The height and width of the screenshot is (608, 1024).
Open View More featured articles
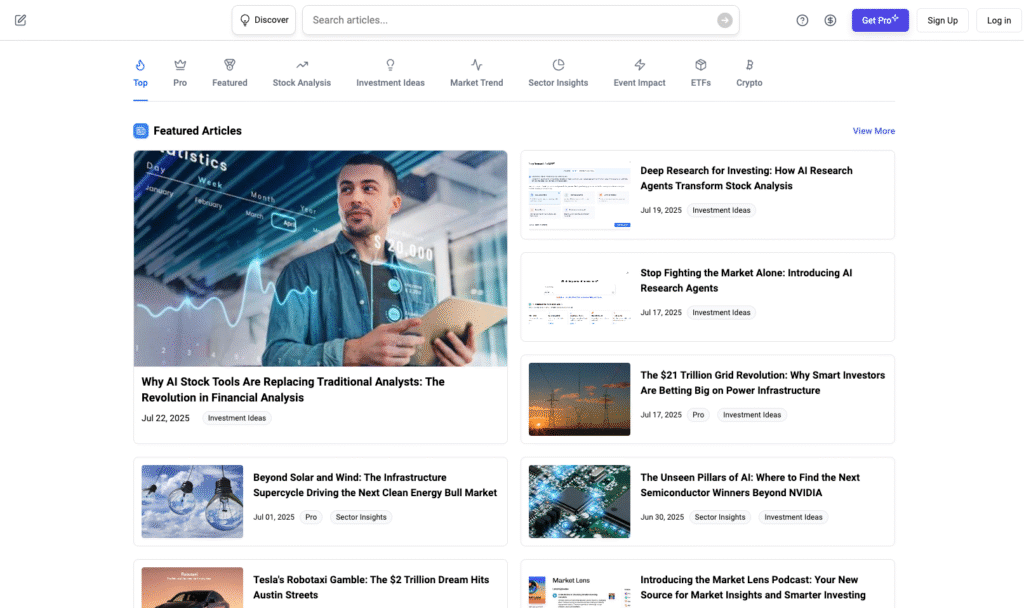[x=873, y=130]
